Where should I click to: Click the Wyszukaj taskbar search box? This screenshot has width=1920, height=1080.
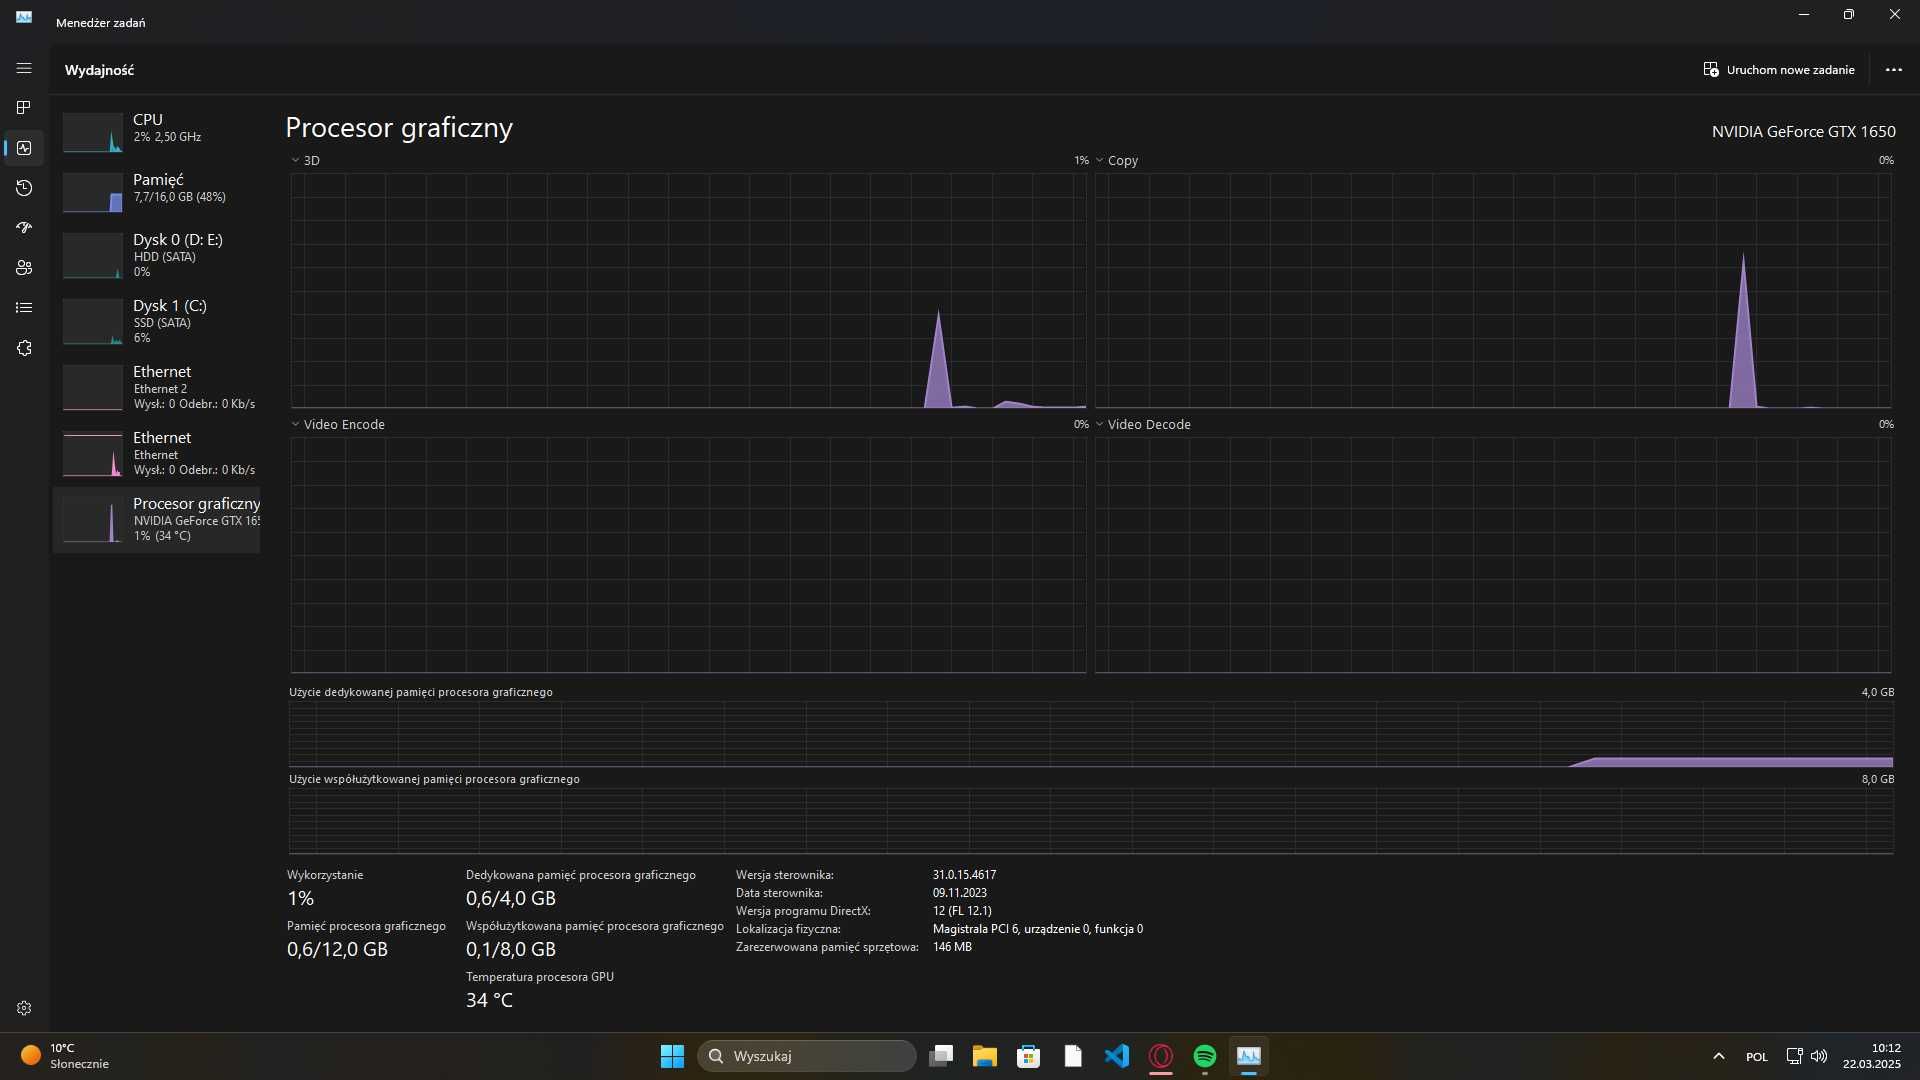pyautogui.click(x=806, y=1056)
